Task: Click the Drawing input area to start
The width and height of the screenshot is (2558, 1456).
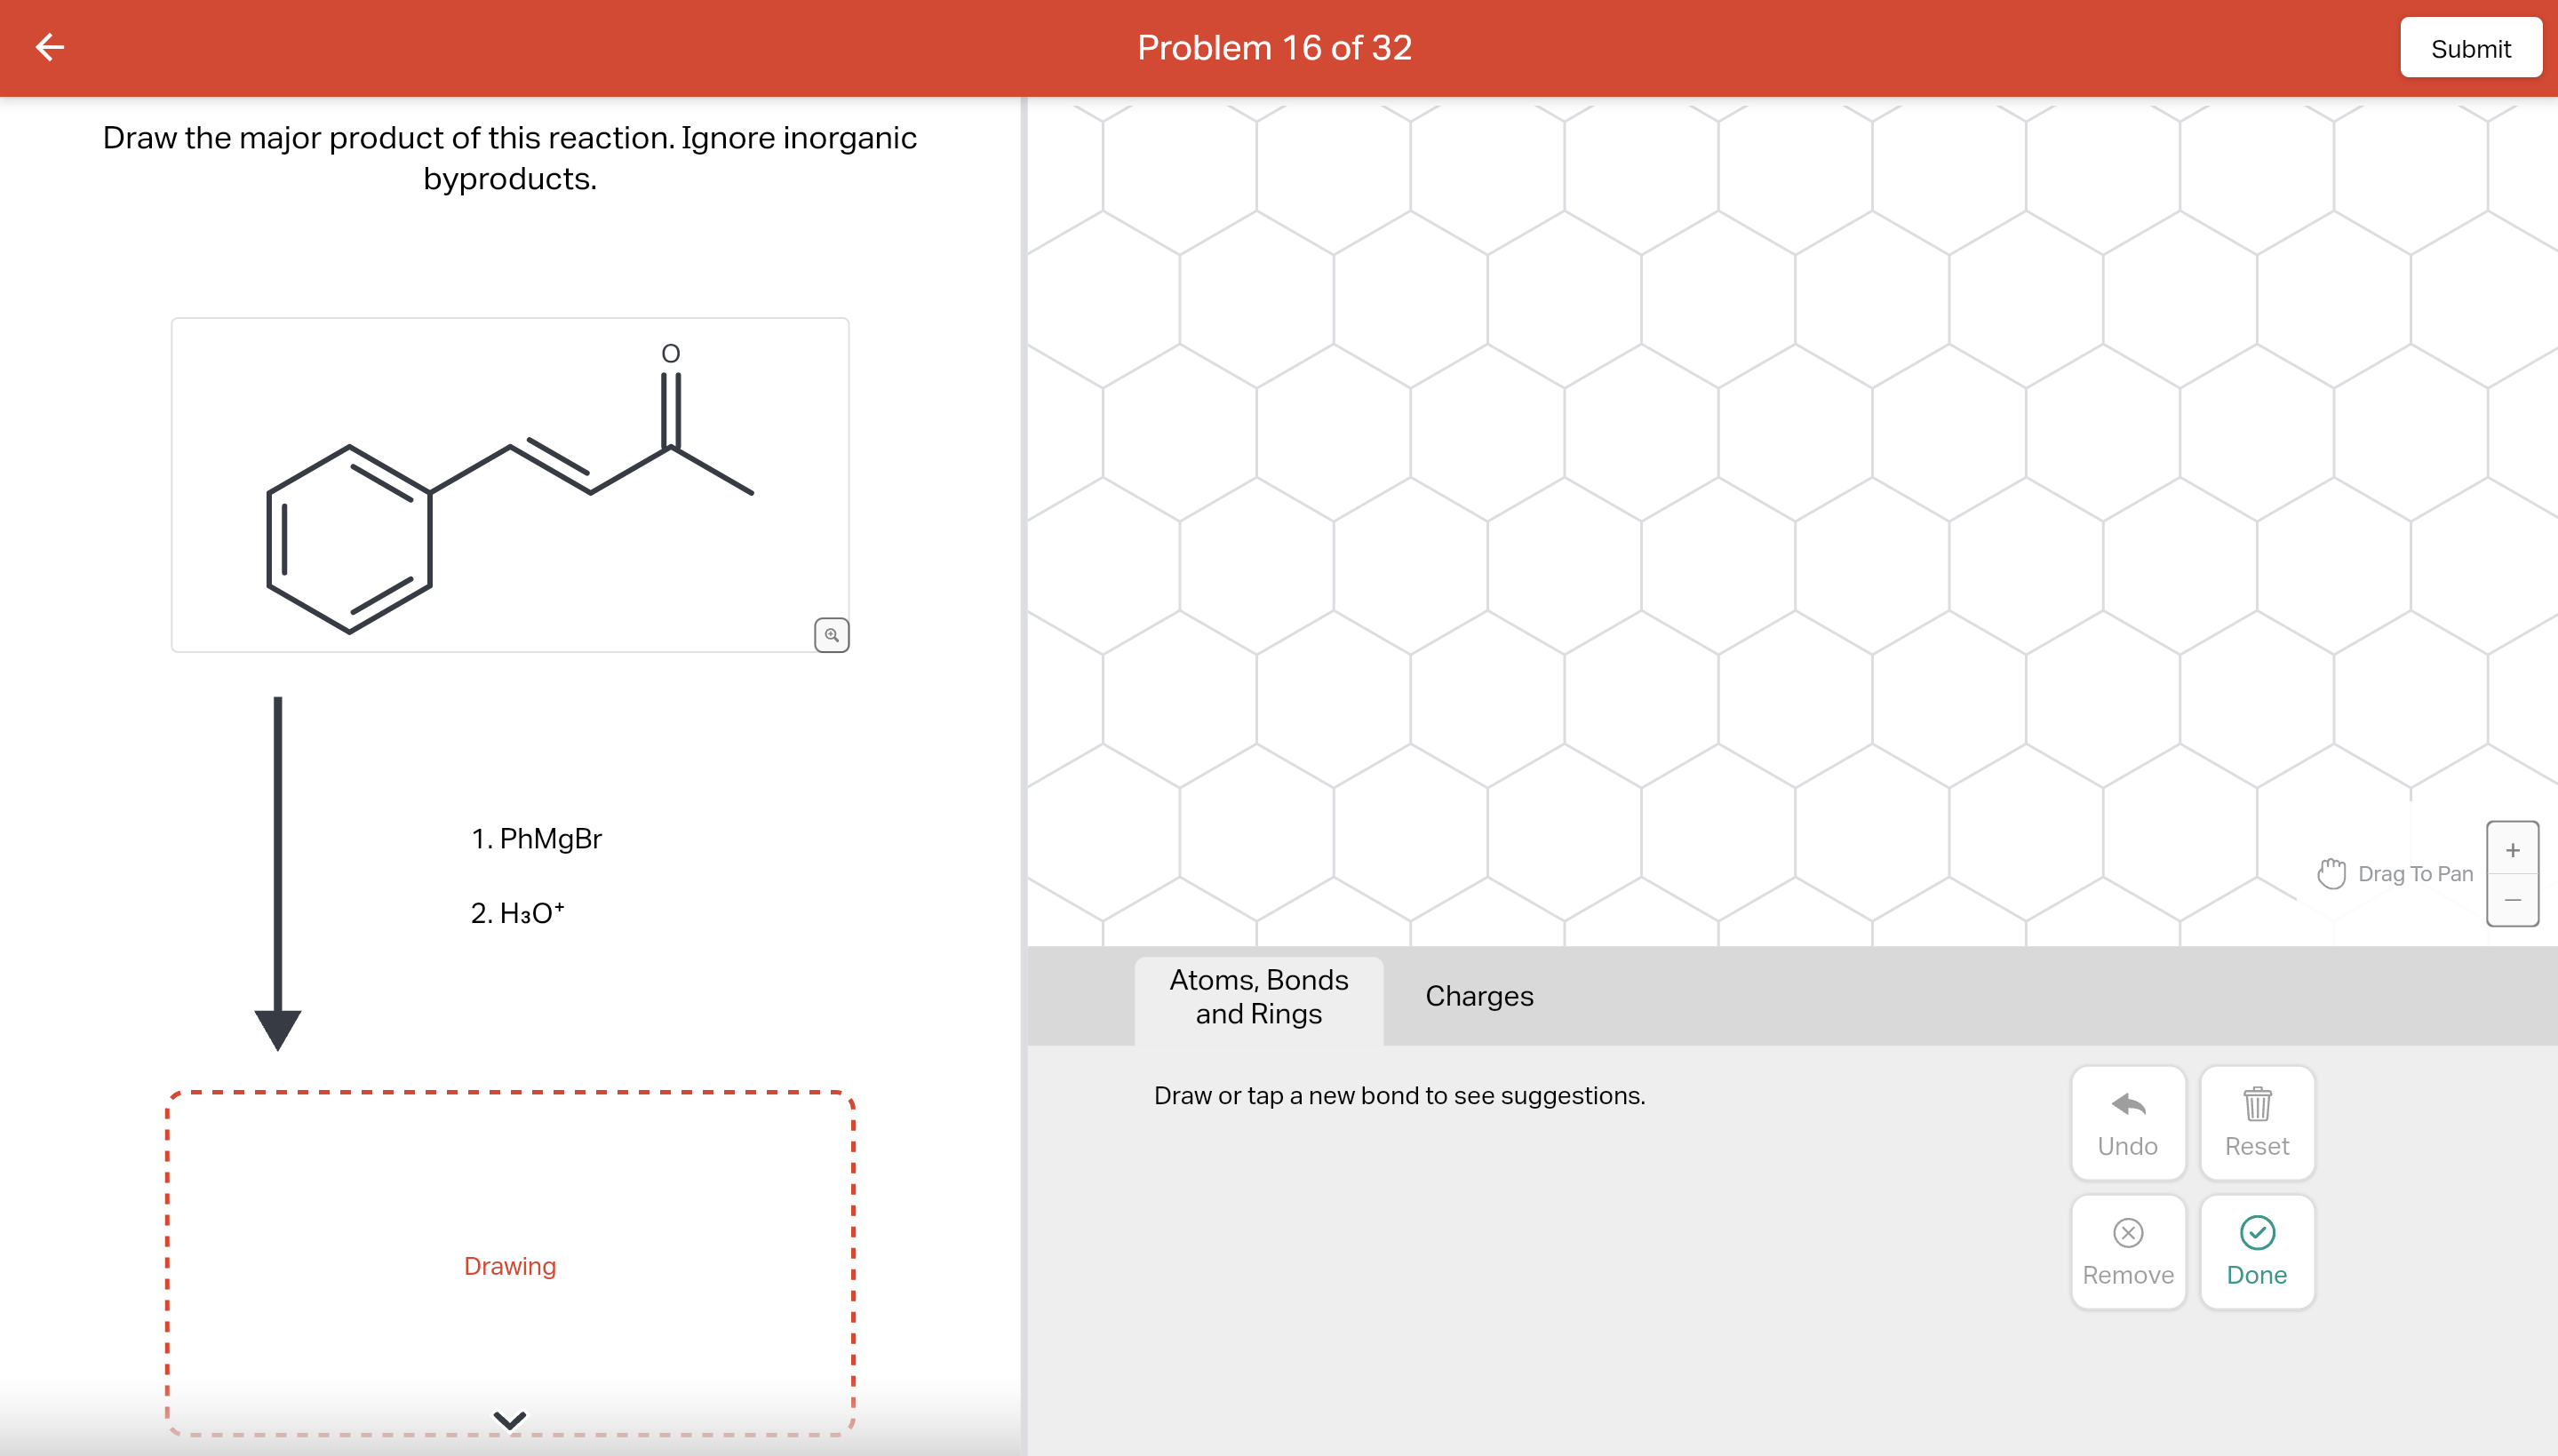Action: pyautogui.click(x=507, y=1264)
